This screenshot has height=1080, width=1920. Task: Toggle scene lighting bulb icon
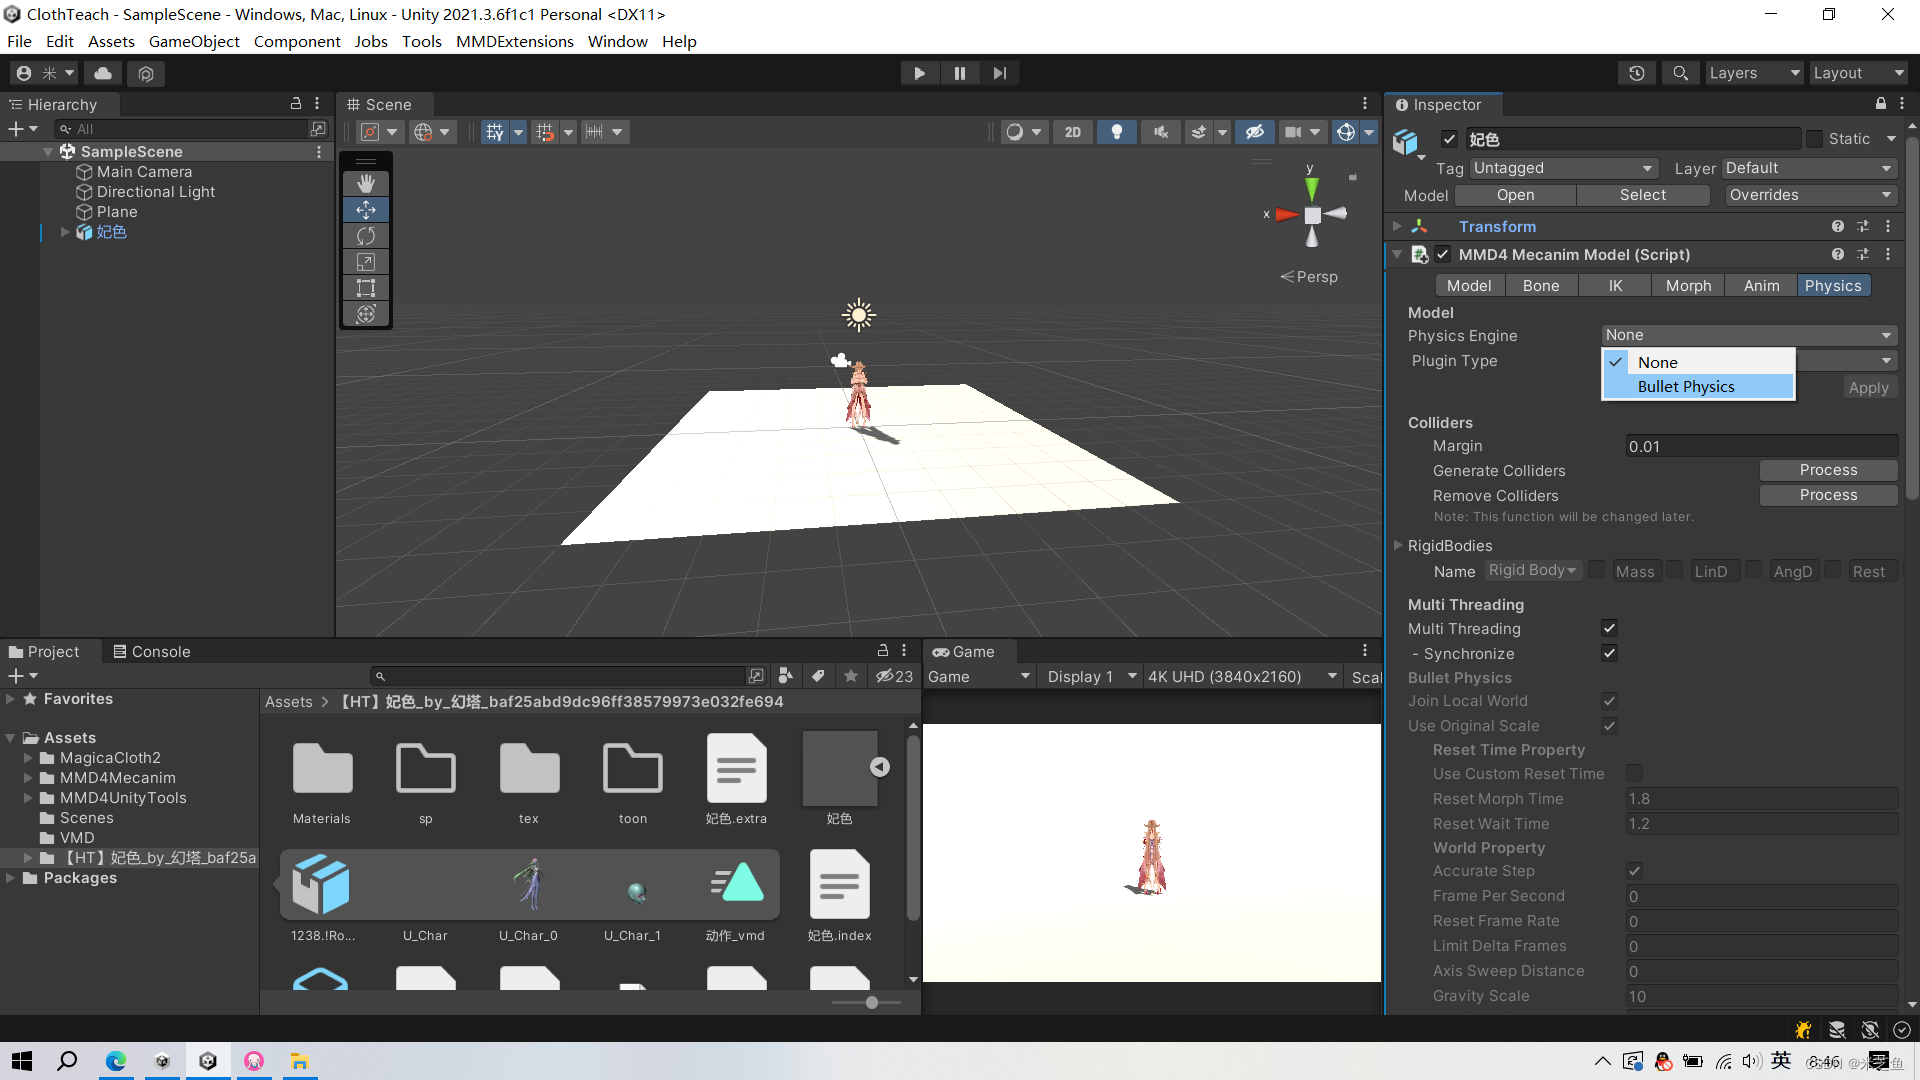click(x=1117, y=132)
